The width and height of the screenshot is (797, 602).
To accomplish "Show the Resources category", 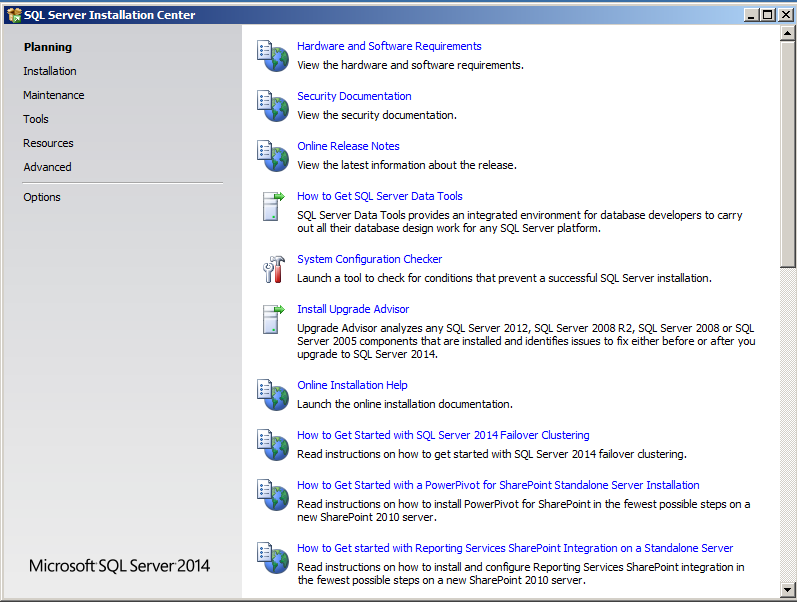I will 48,143.
